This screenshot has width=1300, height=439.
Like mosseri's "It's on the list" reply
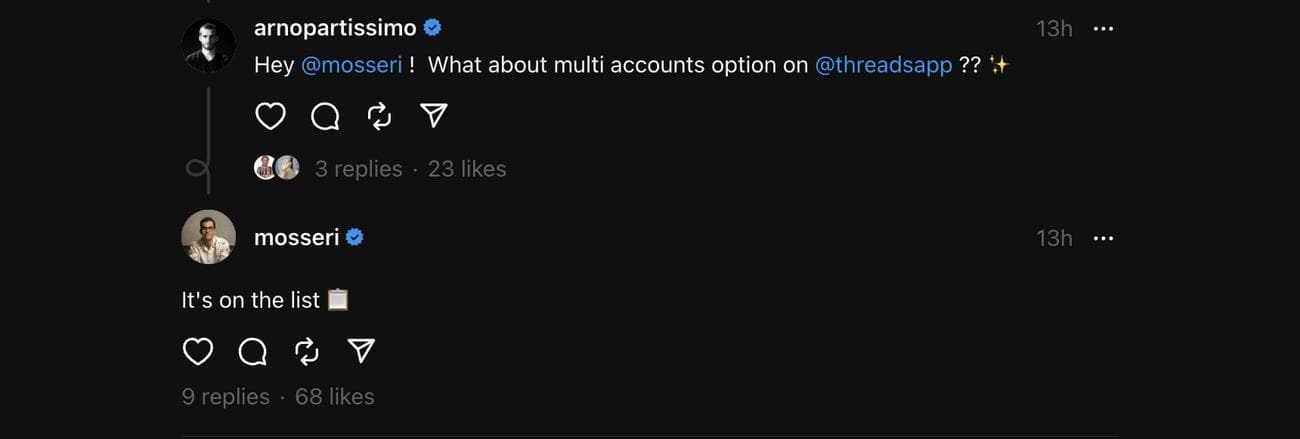[198, 351]
